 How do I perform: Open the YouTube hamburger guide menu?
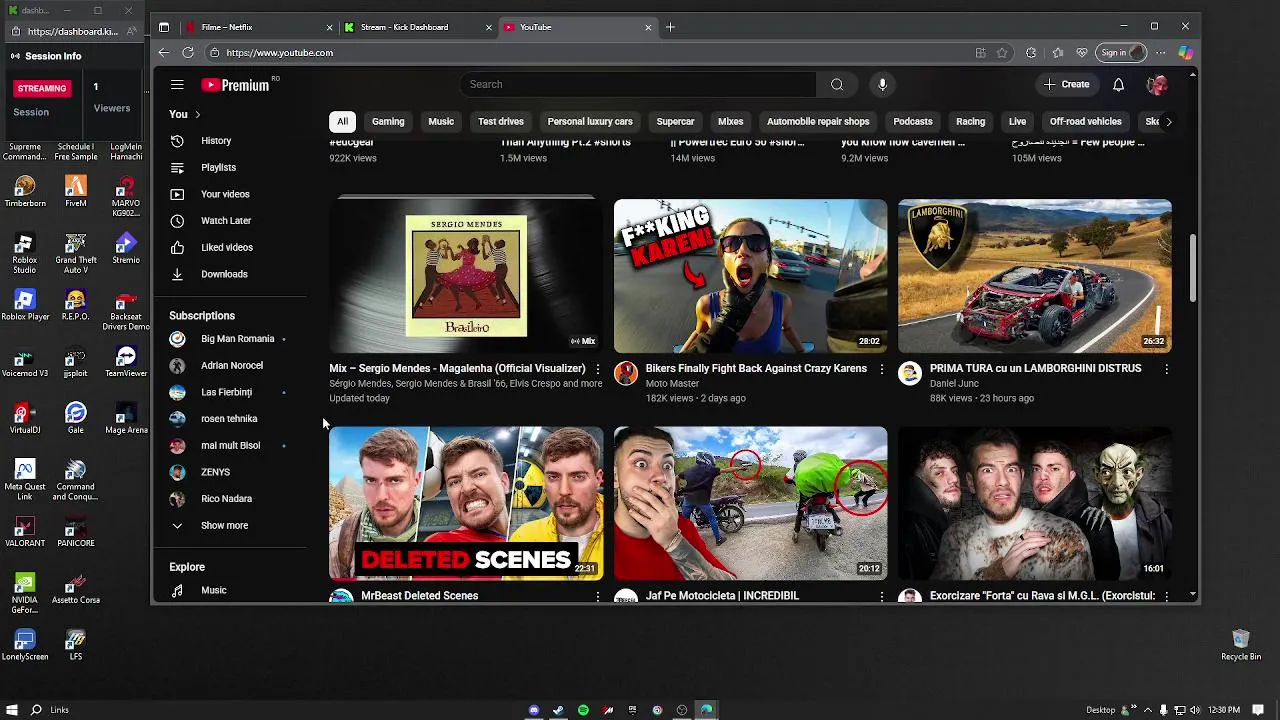click(177, 85)
